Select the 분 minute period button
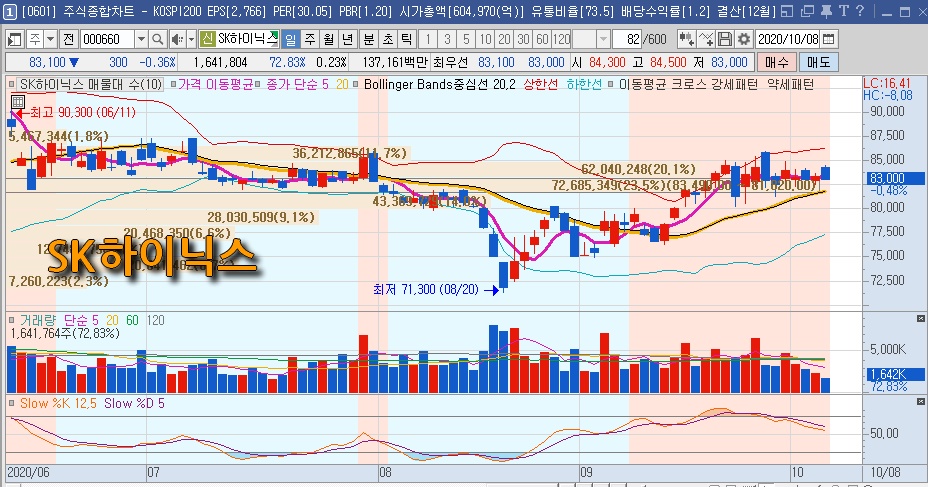Screen dimensions: 928x487 [368, 40]
